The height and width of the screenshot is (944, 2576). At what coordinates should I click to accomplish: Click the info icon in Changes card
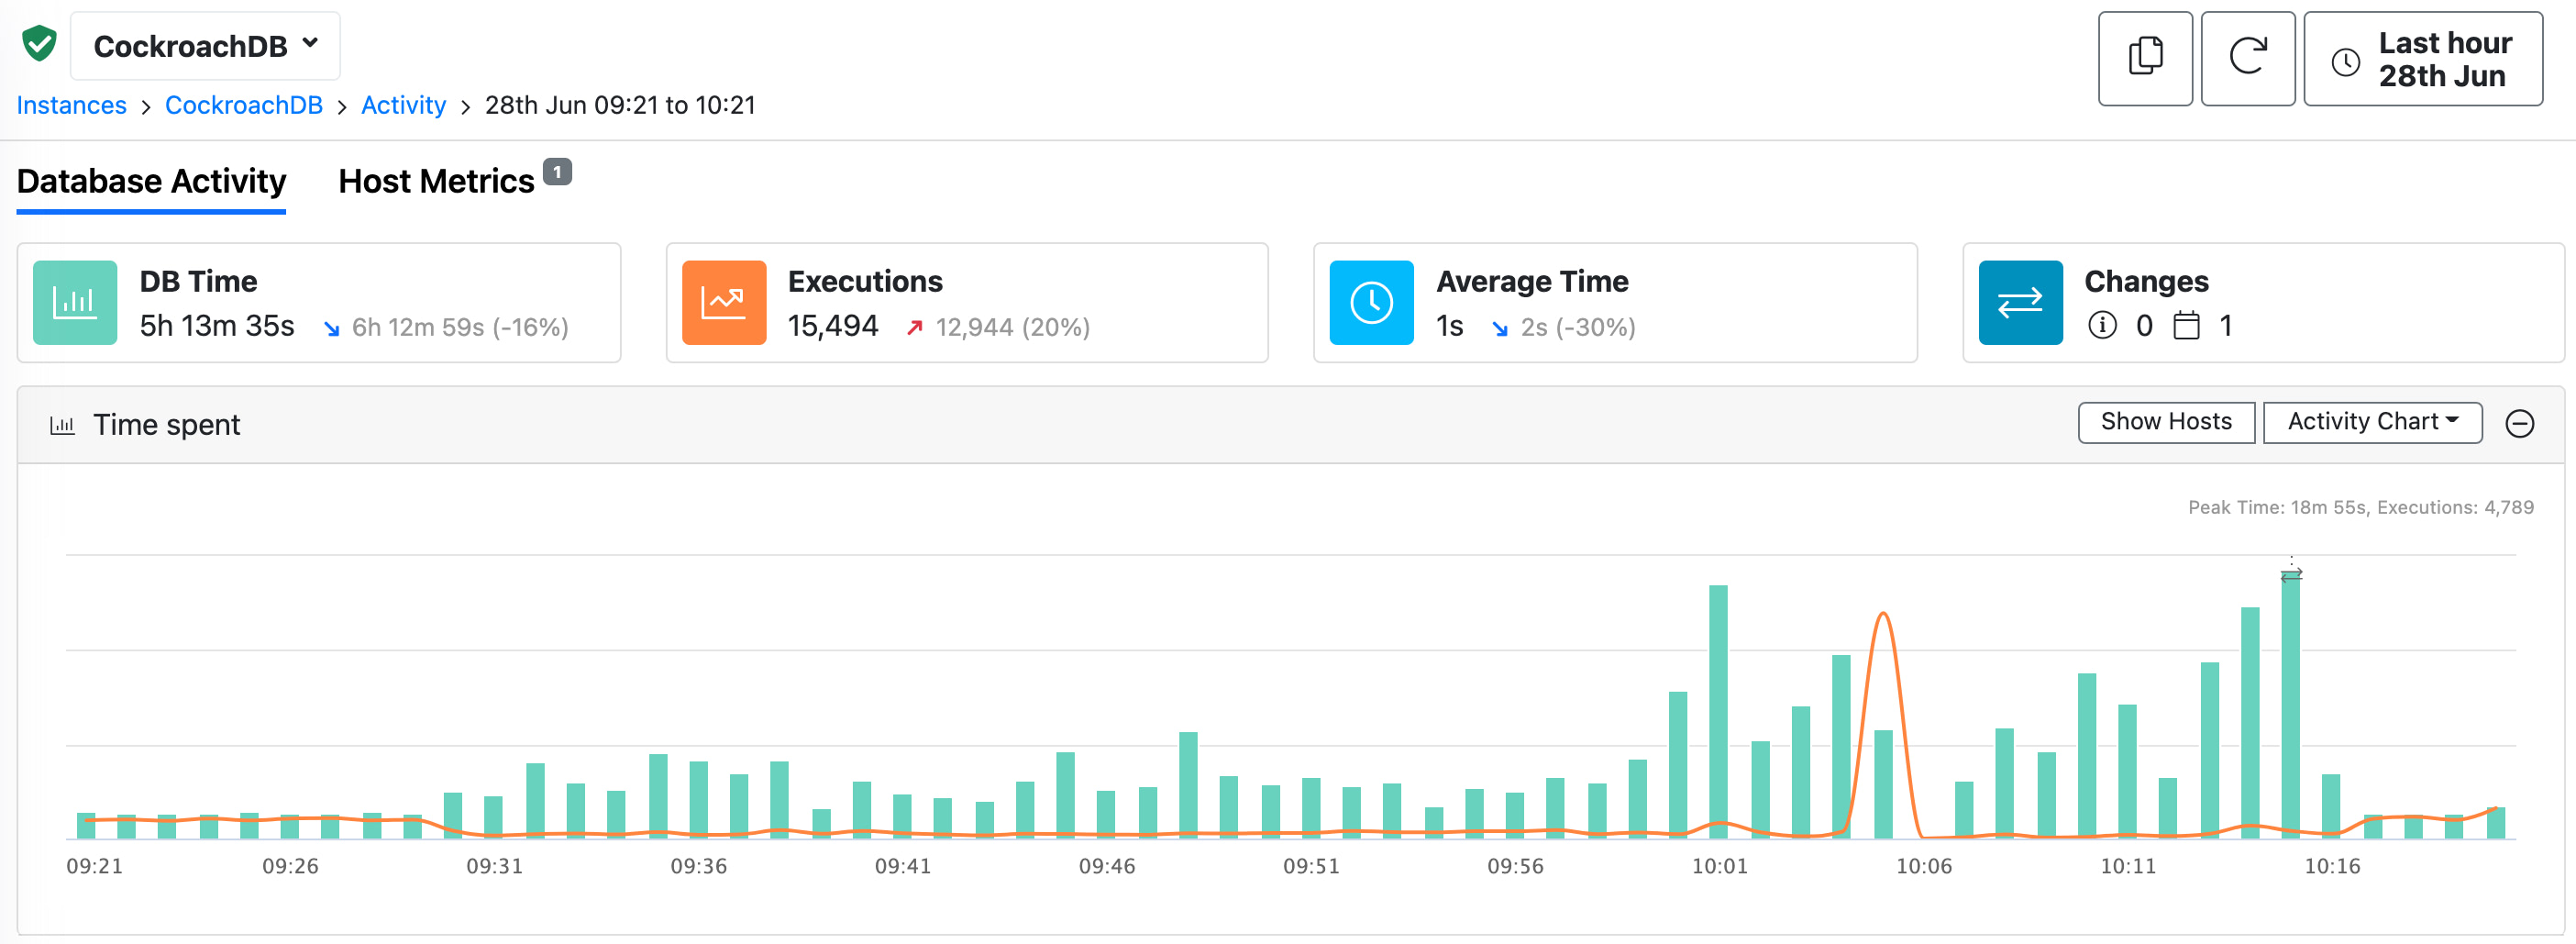(2102, 326)
